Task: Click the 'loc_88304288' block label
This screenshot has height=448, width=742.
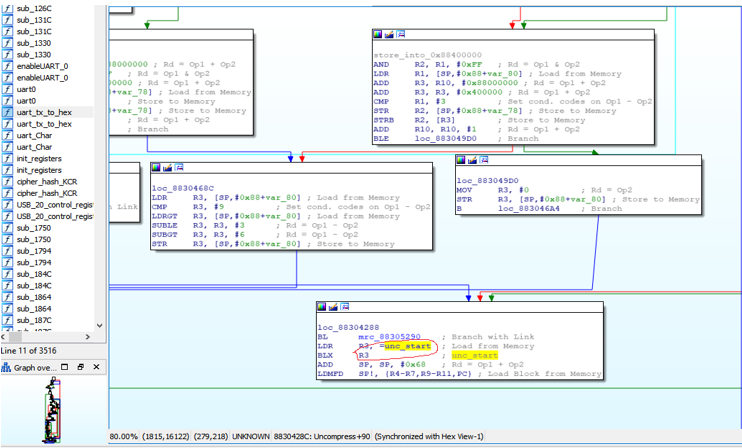Action: point(348,327)
